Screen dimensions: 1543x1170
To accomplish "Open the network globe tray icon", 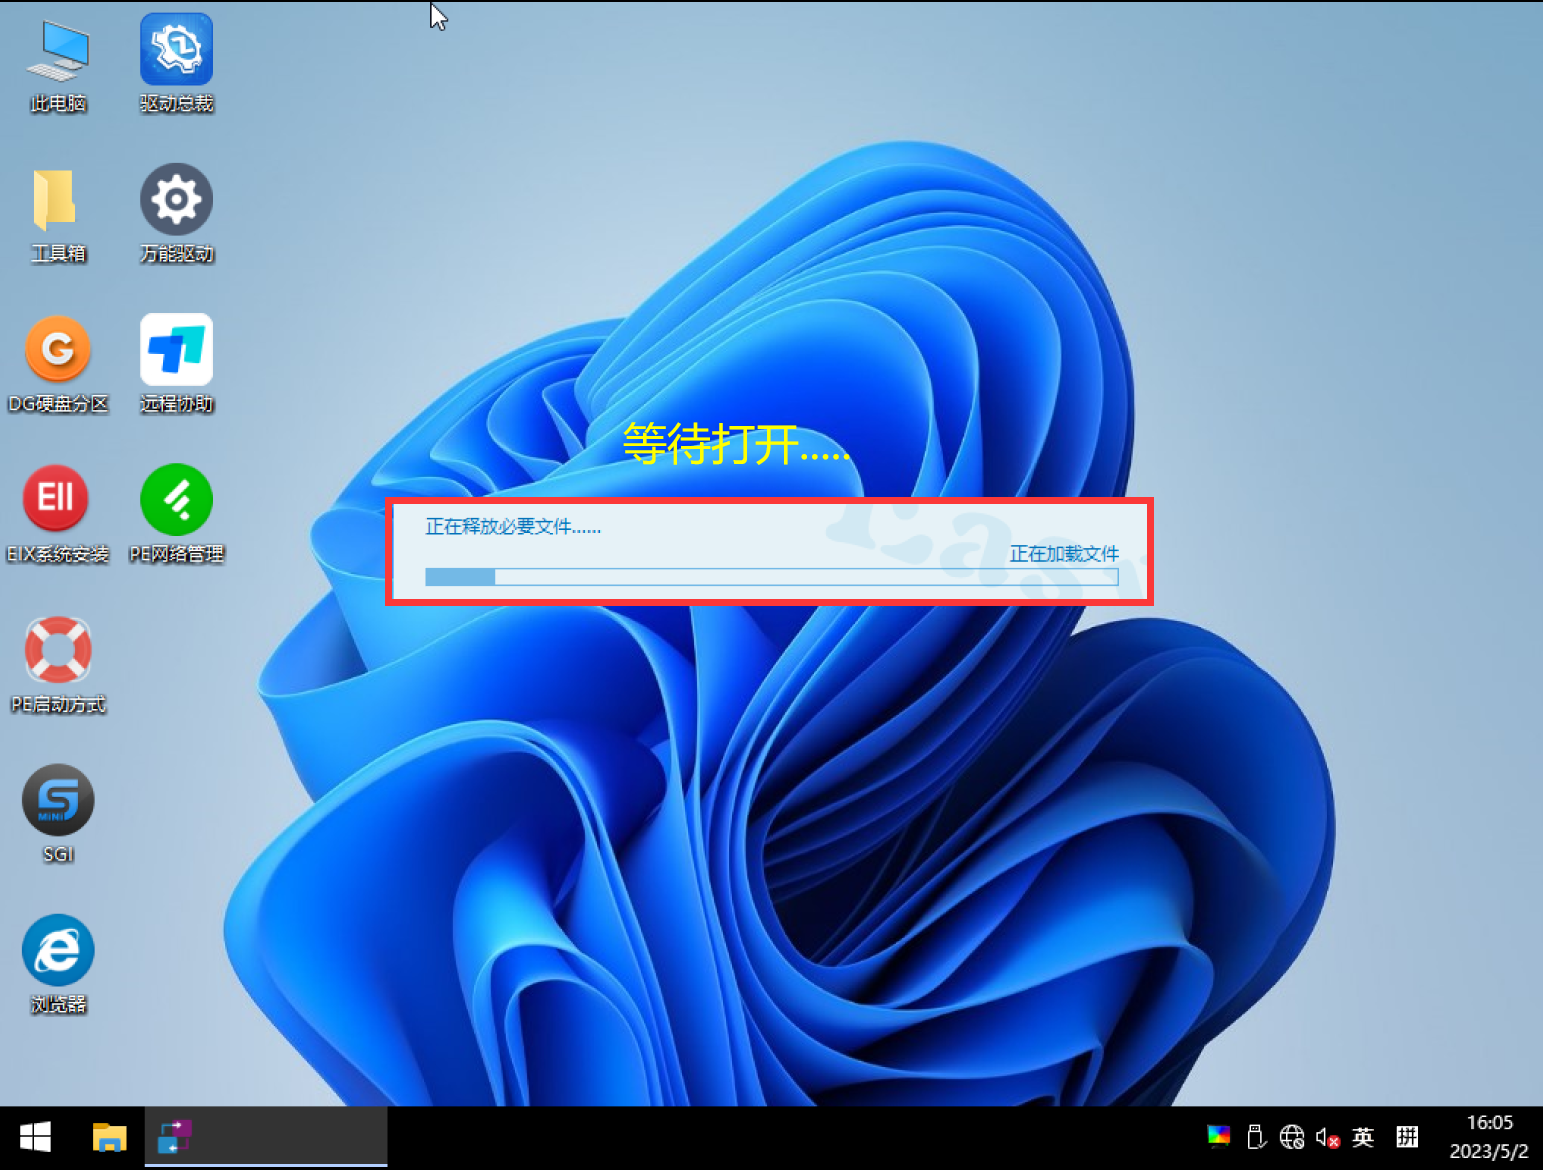I will [x=1292, y=1137].
